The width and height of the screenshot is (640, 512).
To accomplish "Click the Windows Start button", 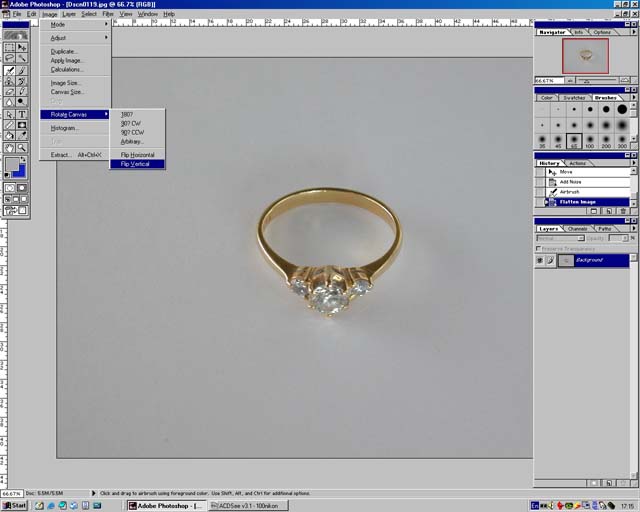I will coord(14,505).
